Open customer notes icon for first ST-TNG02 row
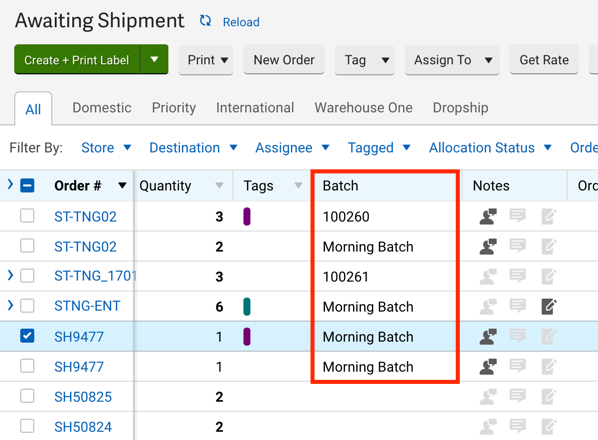 tap(488, 217)
